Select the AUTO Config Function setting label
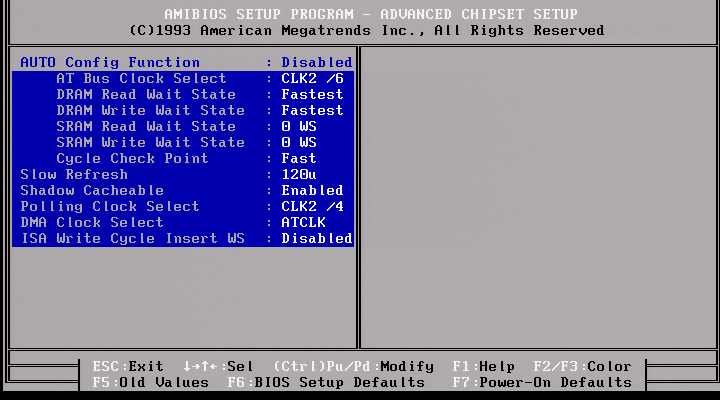Viewport: 720px width, 400px height. [110, 62]
